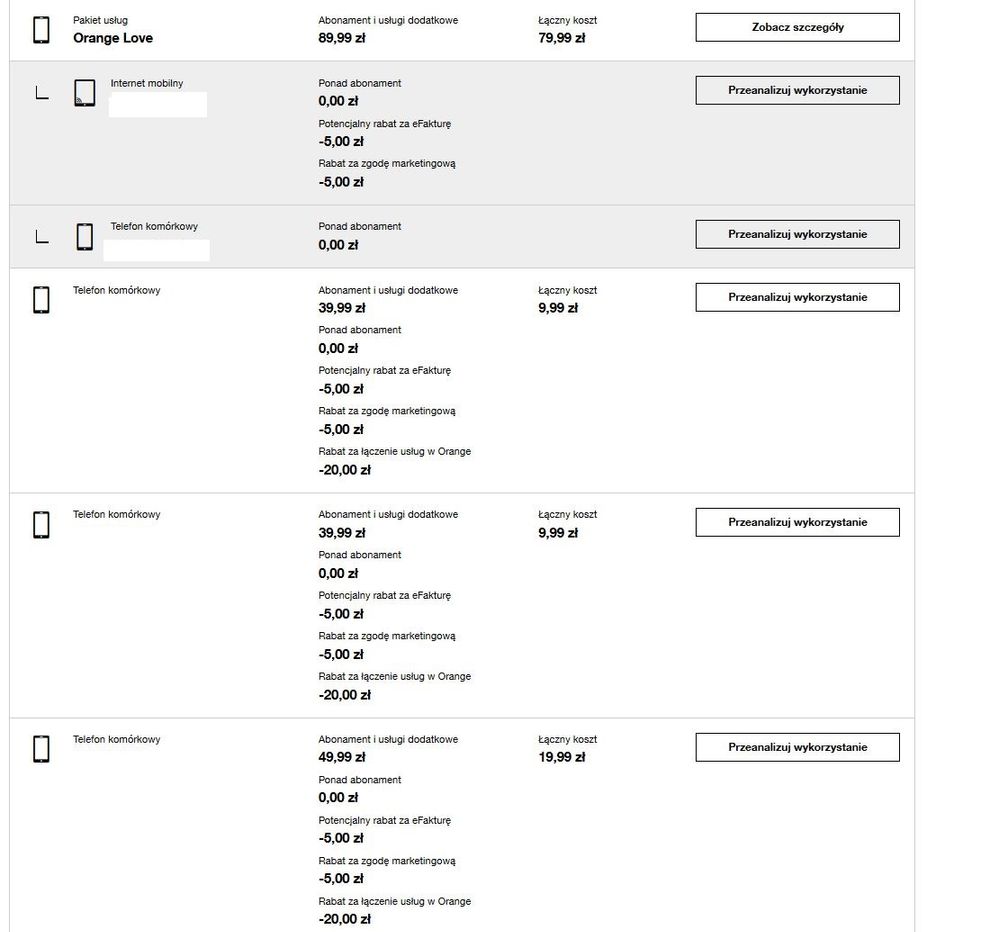
Task: Click the branch connector icon beside gray Telefon komórkowy
Action: coord(41,238)
